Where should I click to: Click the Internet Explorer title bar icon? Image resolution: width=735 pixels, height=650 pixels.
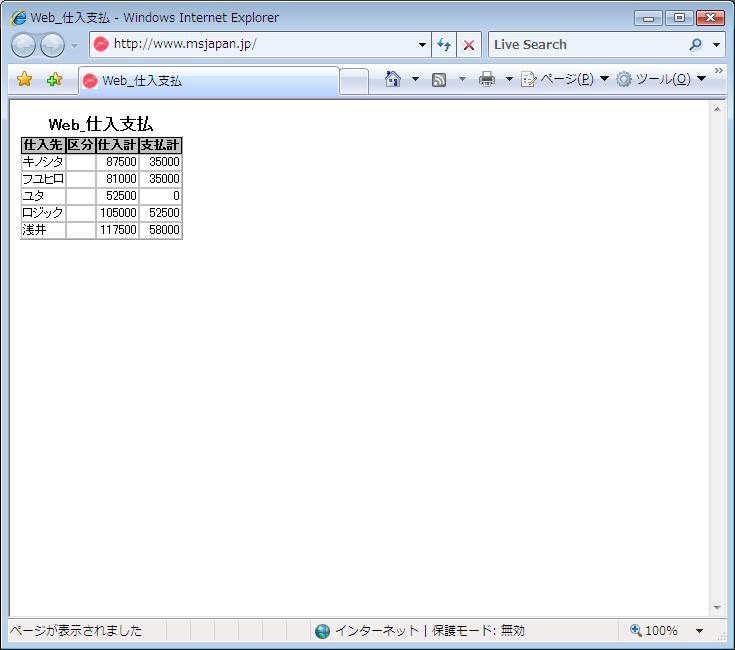(x=19, y=18)
